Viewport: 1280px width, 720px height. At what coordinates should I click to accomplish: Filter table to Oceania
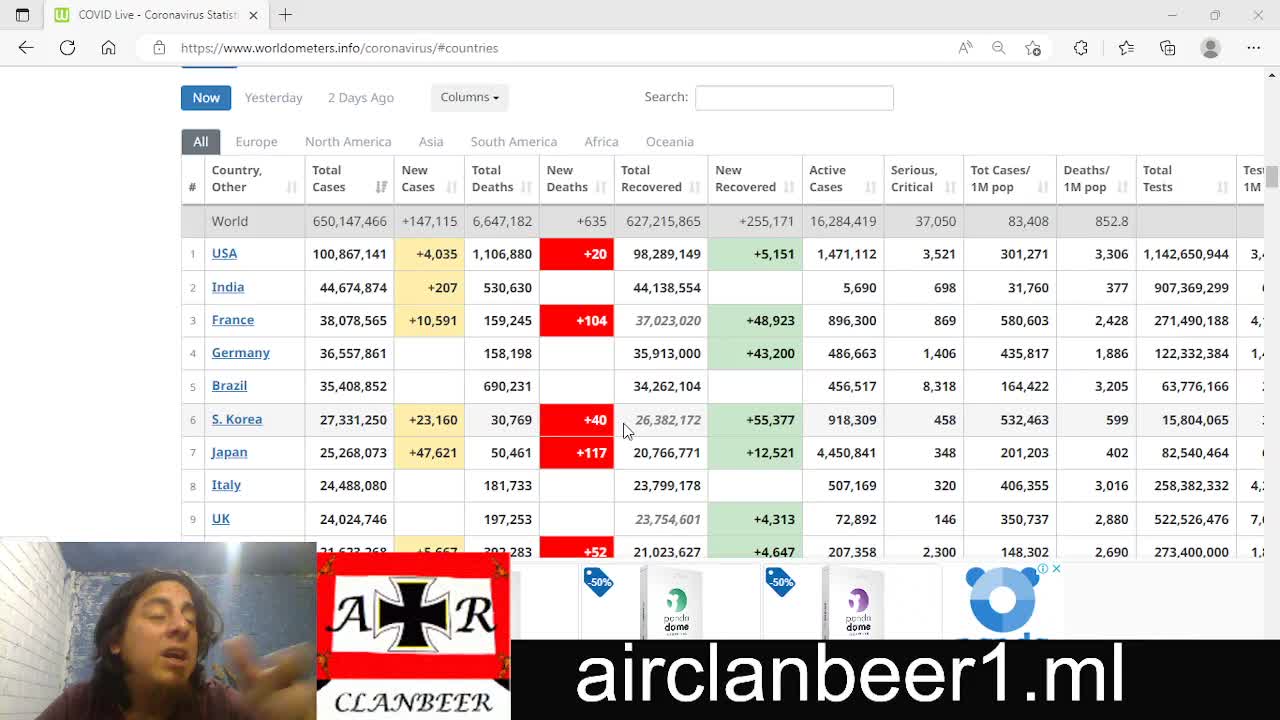669,141
